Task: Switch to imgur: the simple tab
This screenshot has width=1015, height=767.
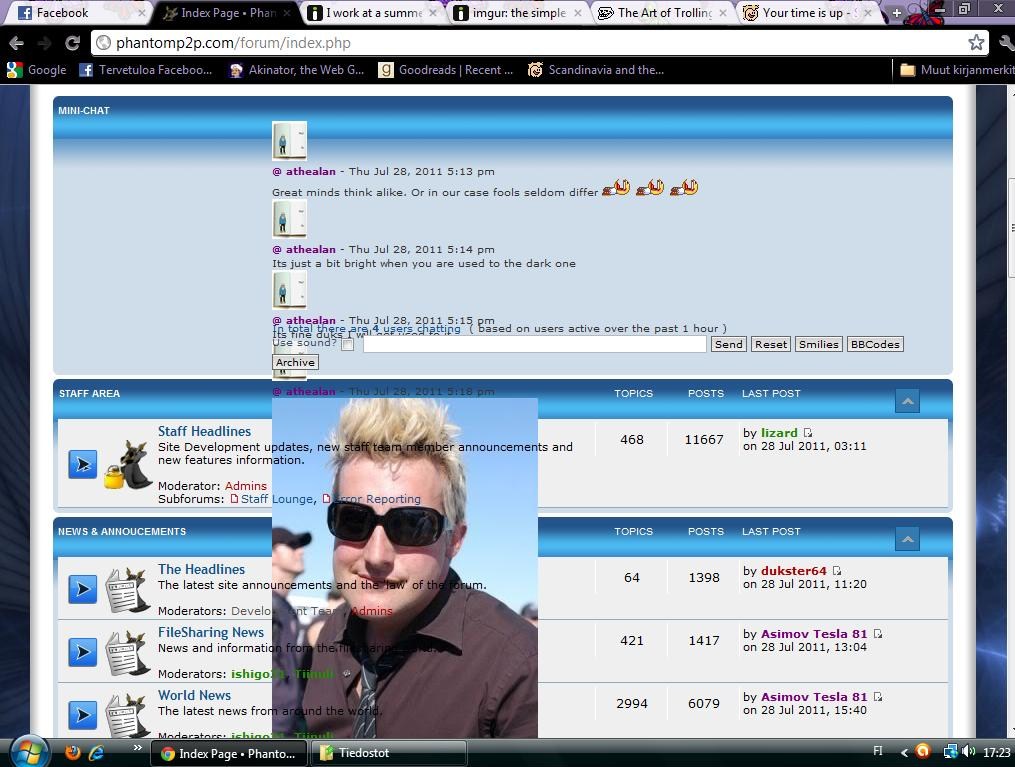Action: pyautogui.click(x=518, y=13)
